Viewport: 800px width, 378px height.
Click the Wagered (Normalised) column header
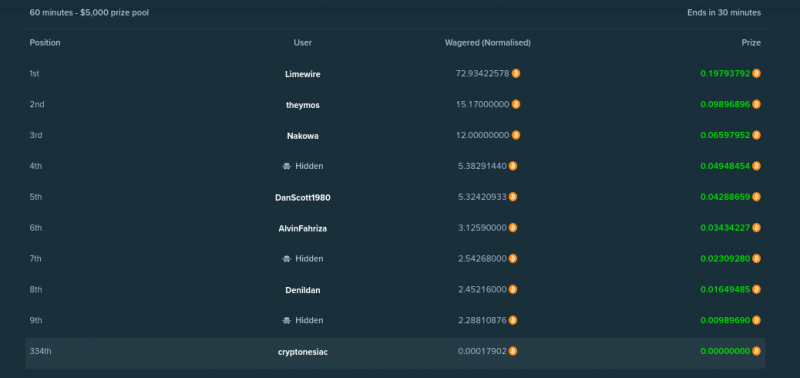488,43
